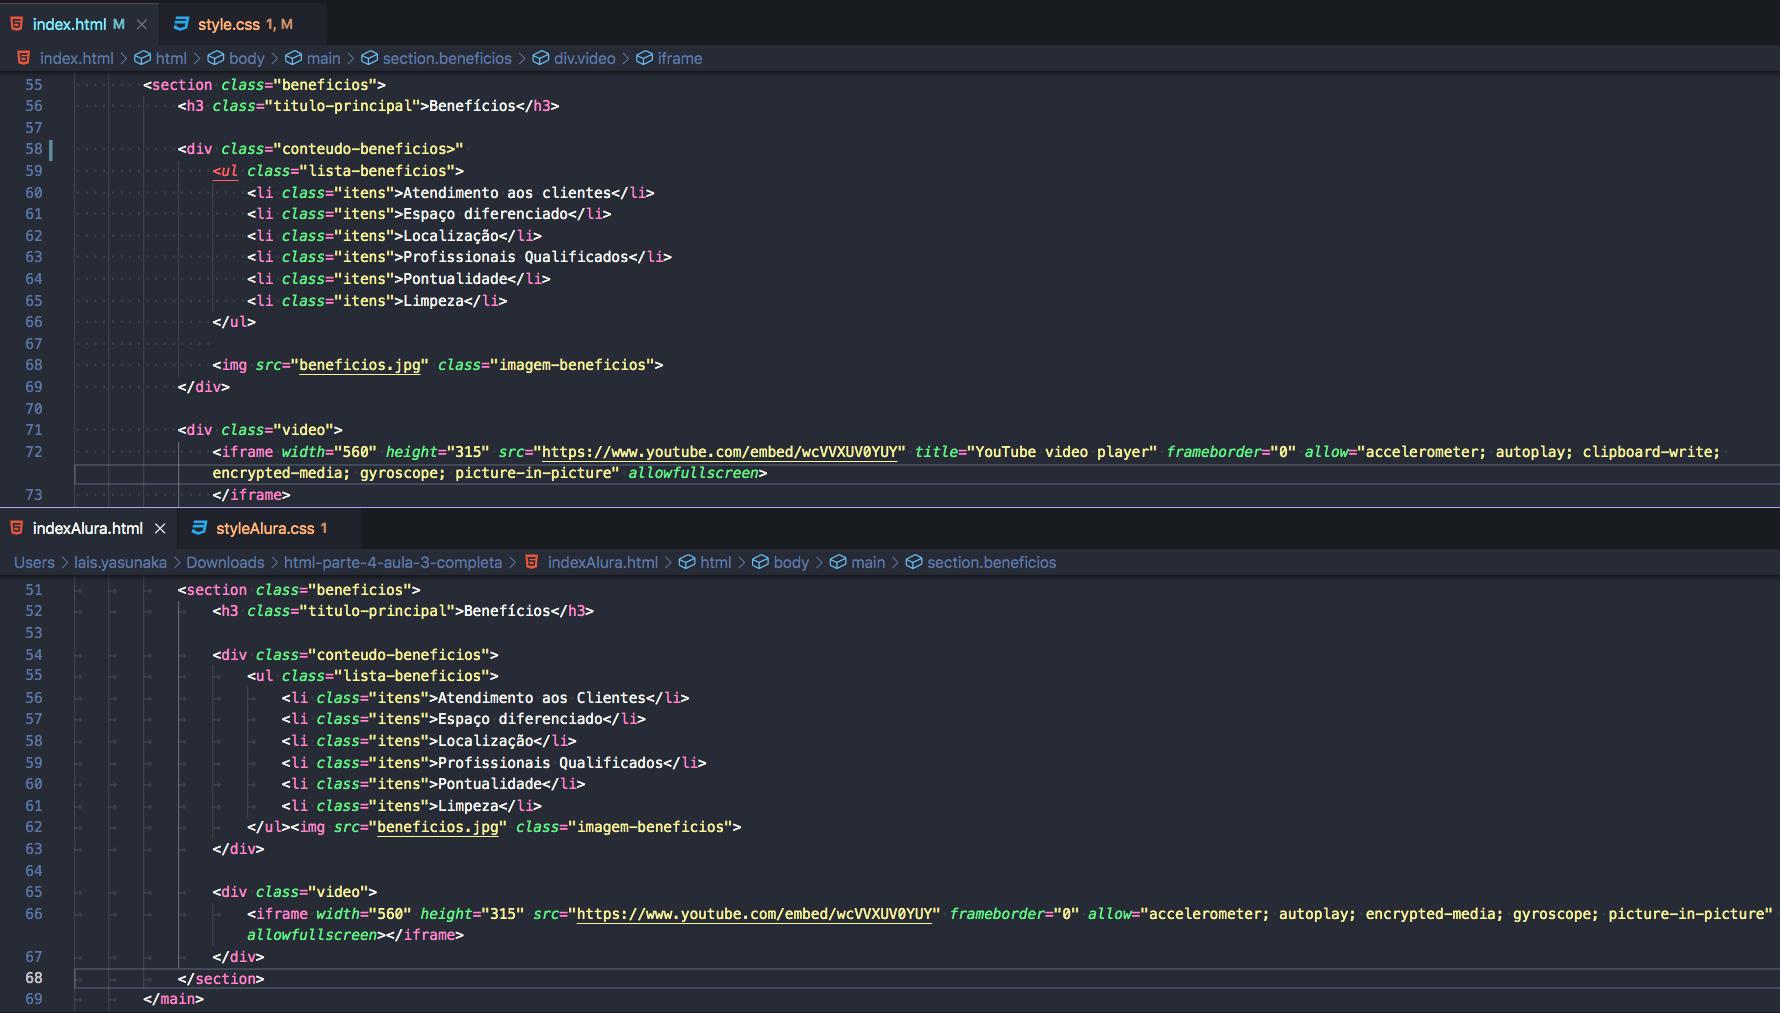Click 'Atendimento aos Clientes' in bottom editor

pyautogui.click(x=542, y=698)
